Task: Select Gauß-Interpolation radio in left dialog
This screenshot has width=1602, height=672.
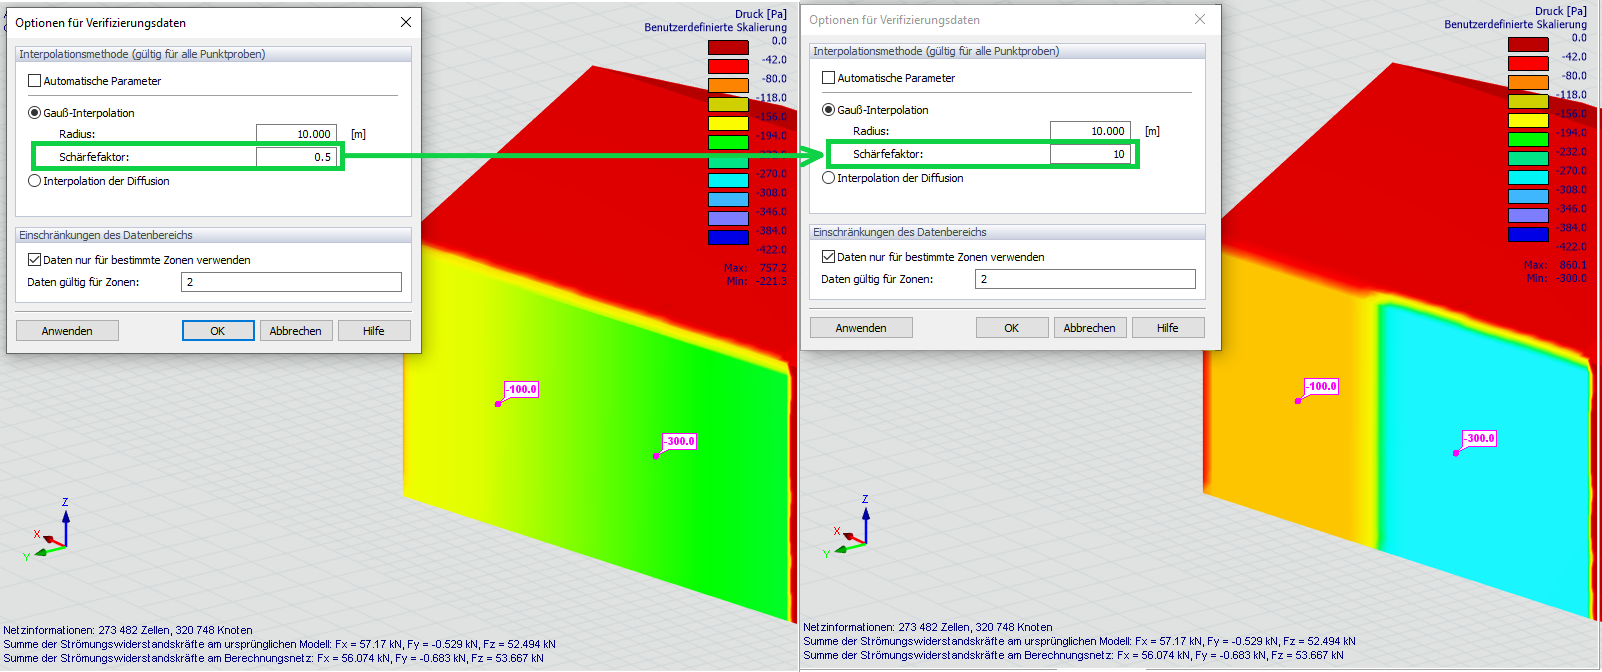Action: pos(35,113)
